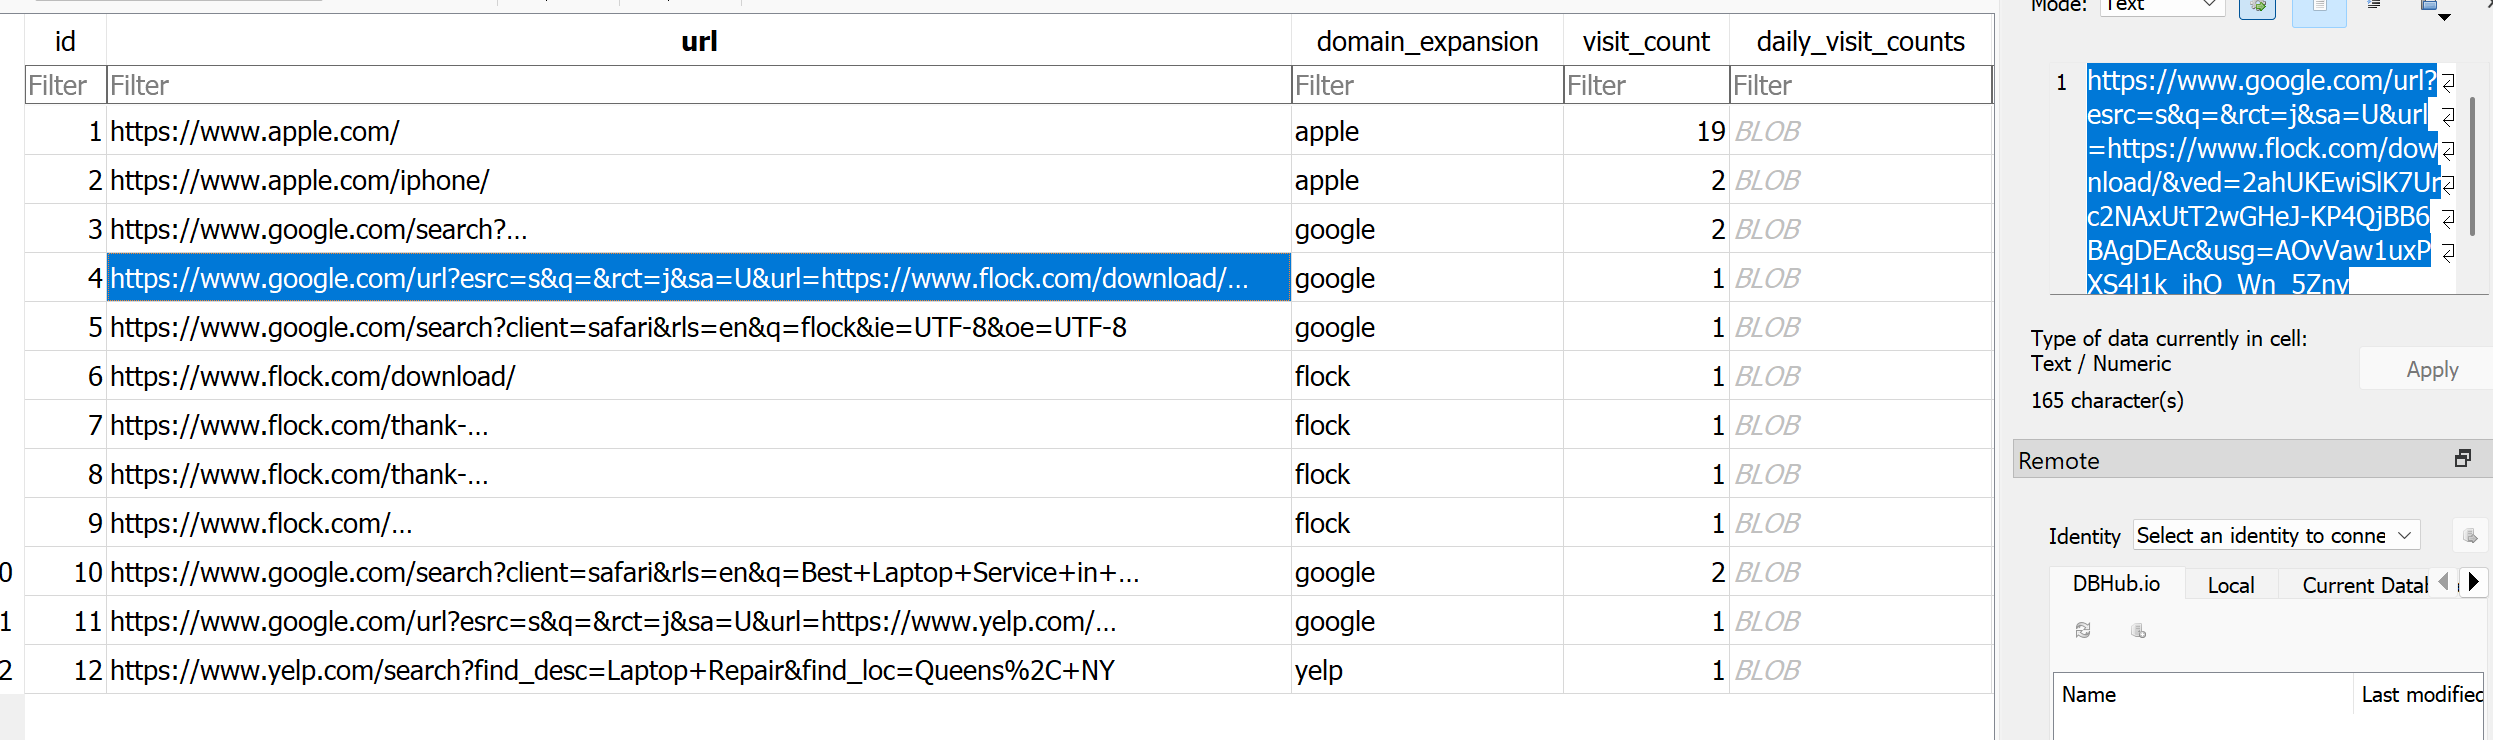
Task: Switch to the Local tab
Action: [x=2230, y=585]
